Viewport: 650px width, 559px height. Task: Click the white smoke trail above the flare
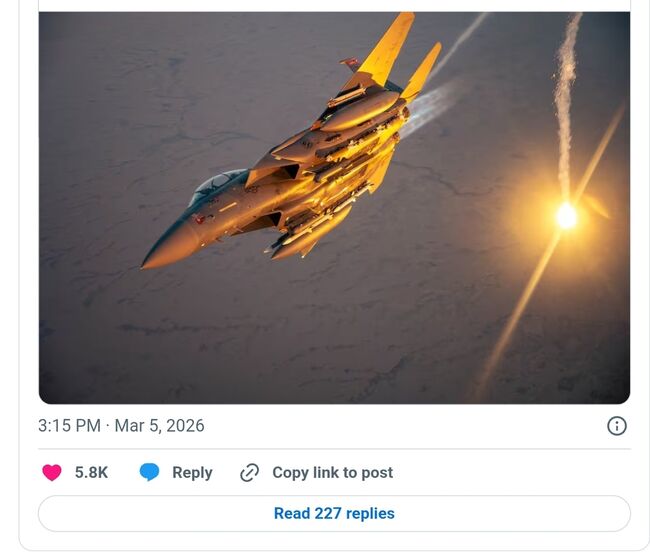(x=566, y=104)
